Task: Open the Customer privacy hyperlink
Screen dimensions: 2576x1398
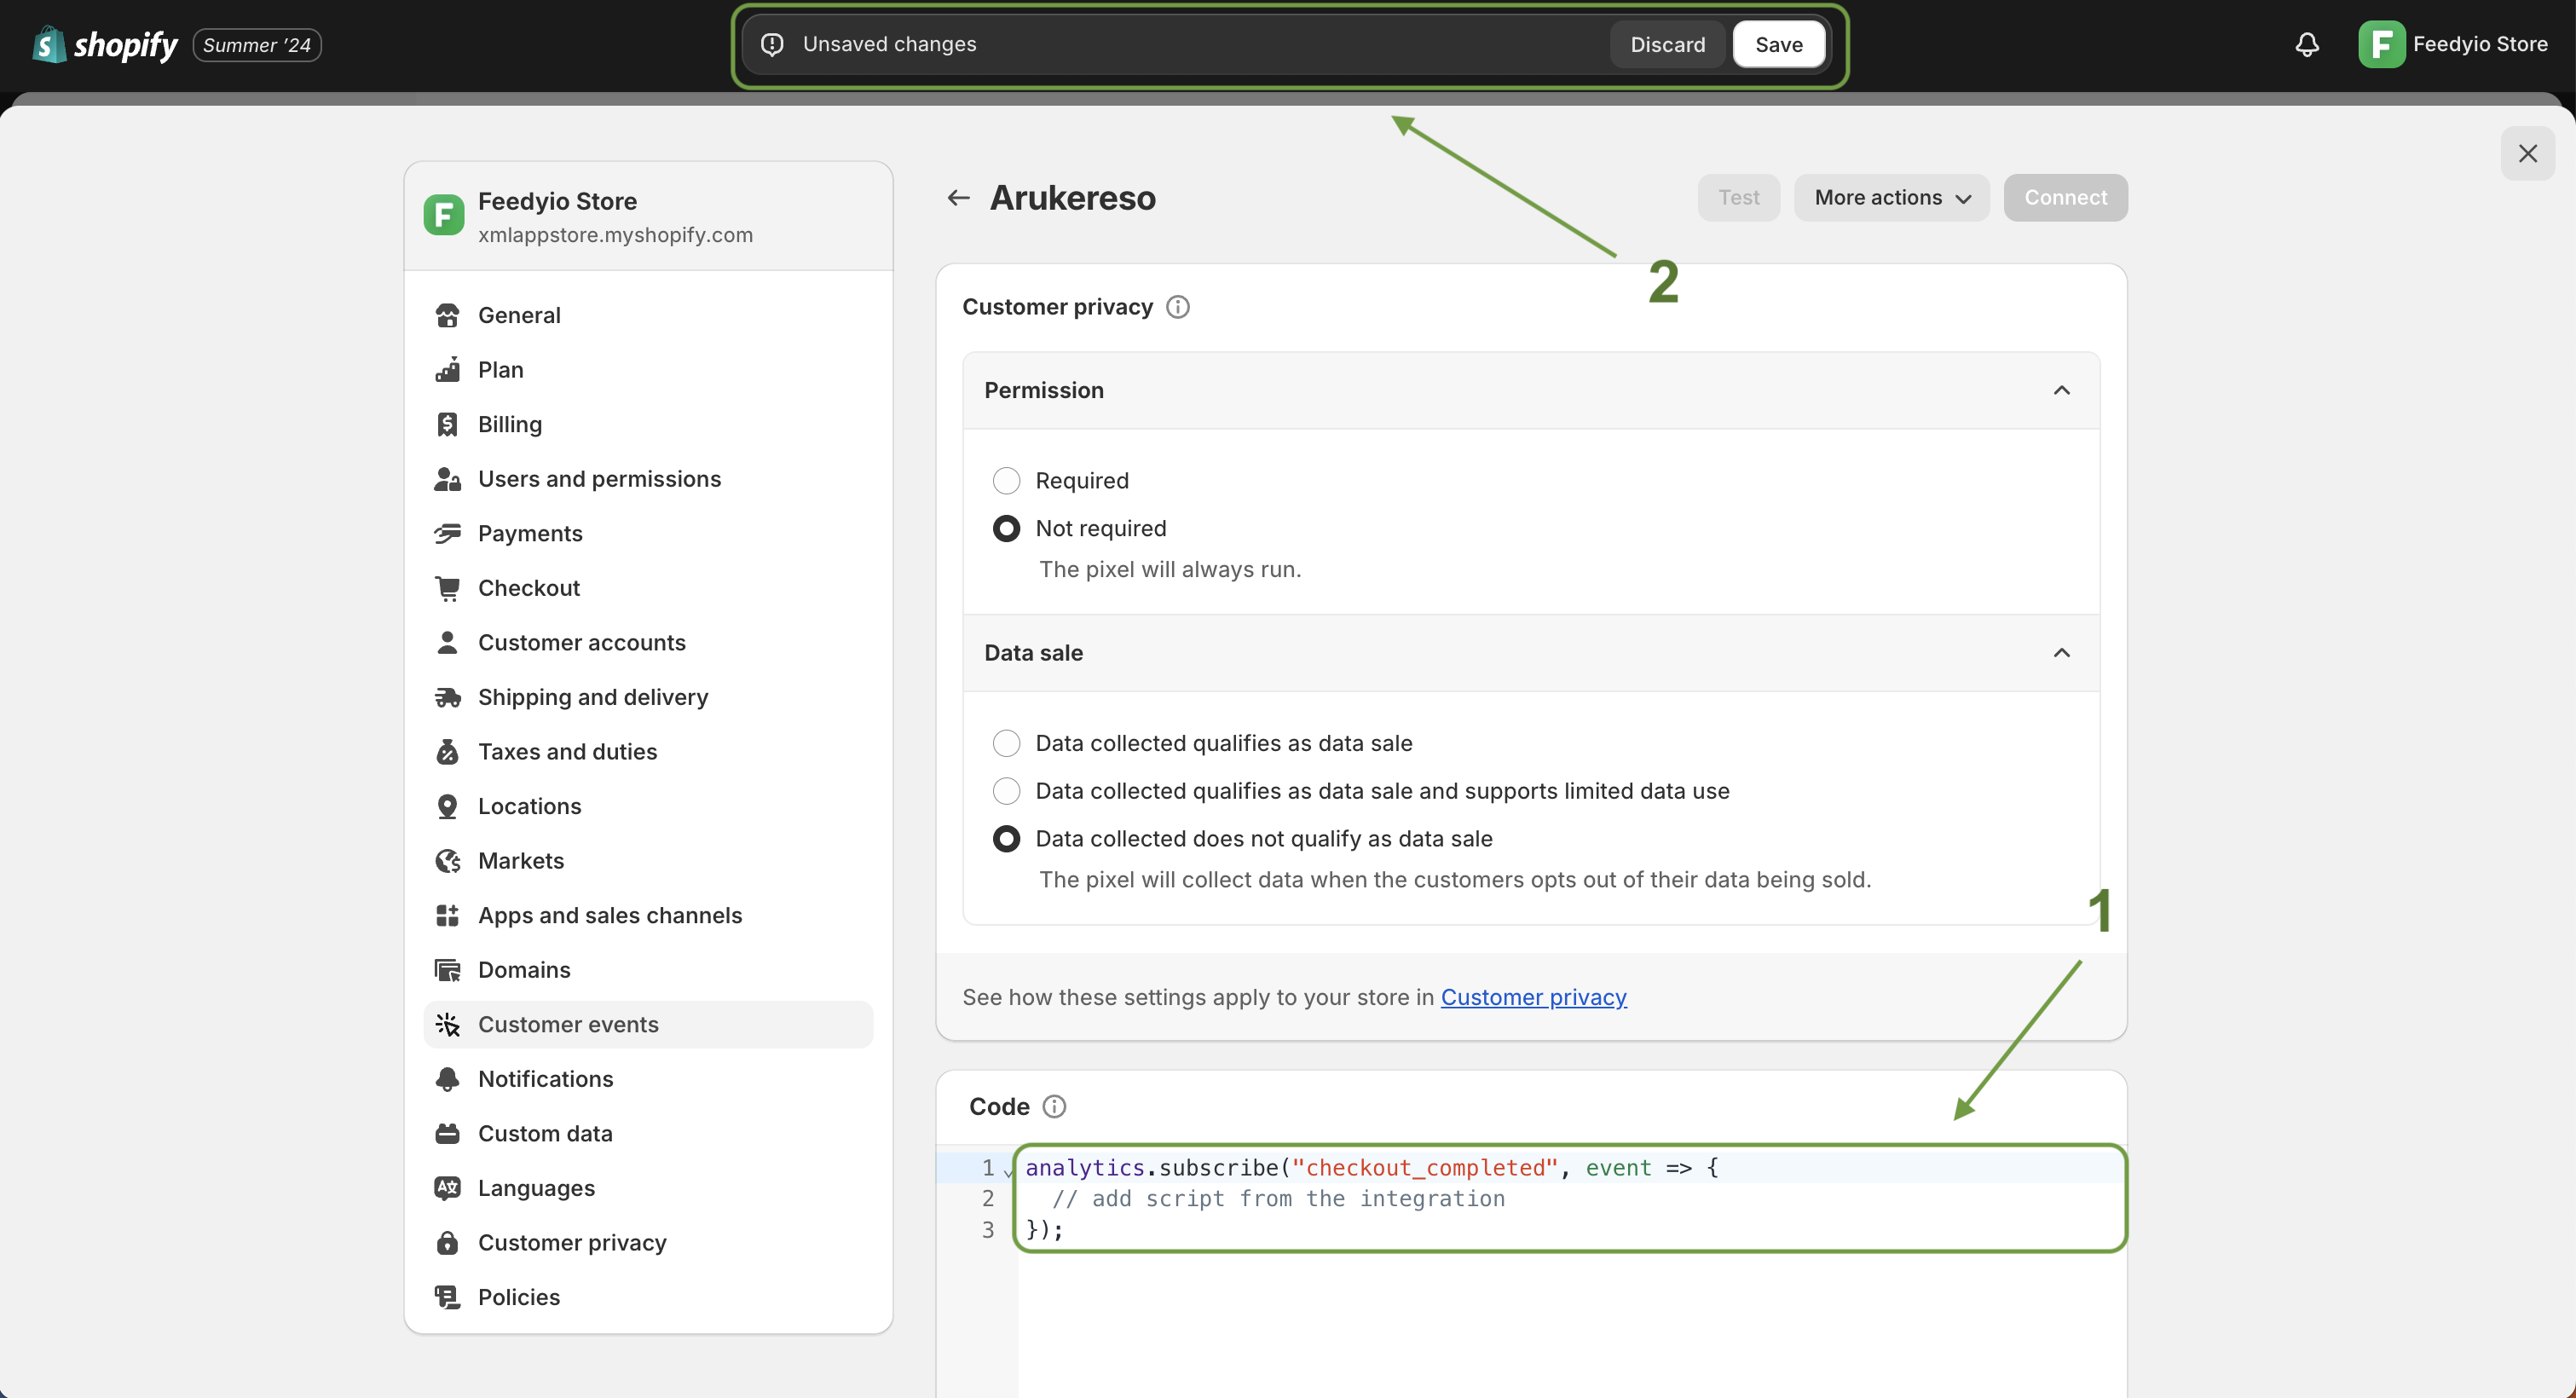Action: 1533,997
